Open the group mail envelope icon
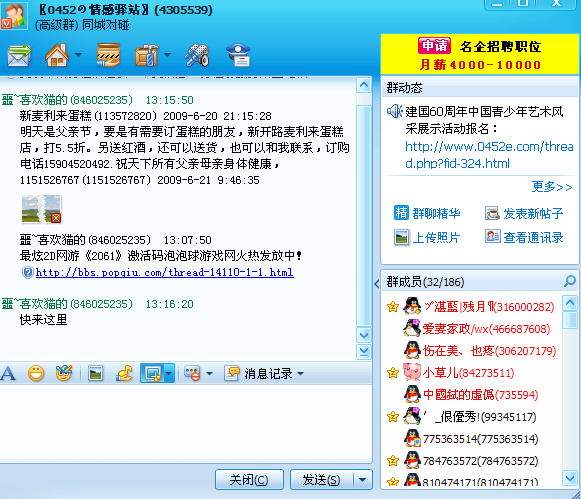Viewport: 581px width, 499px height. (x=19, y=55)
